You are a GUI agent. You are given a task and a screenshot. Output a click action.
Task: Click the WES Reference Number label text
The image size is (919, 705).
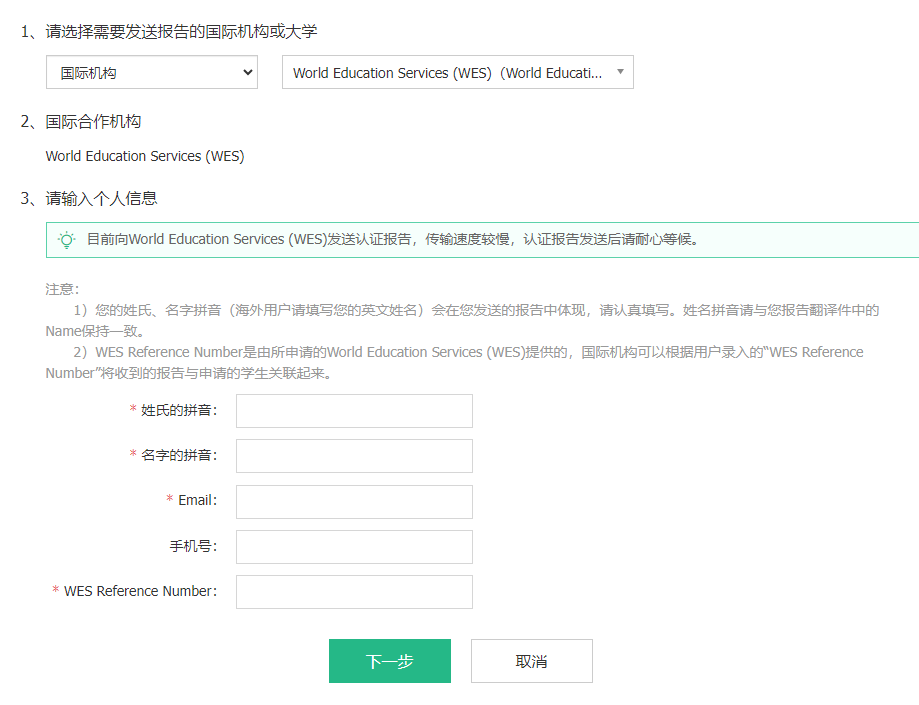(139, 591)
